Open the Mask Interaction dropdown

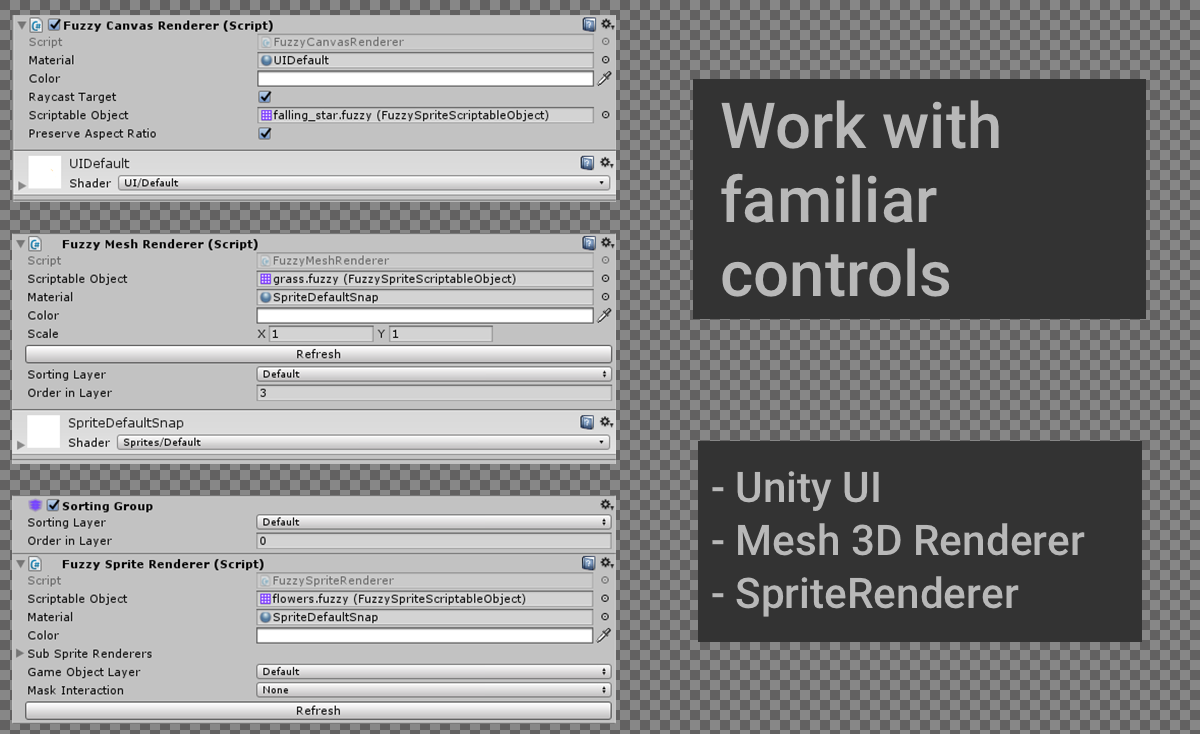tap(434, 690)
